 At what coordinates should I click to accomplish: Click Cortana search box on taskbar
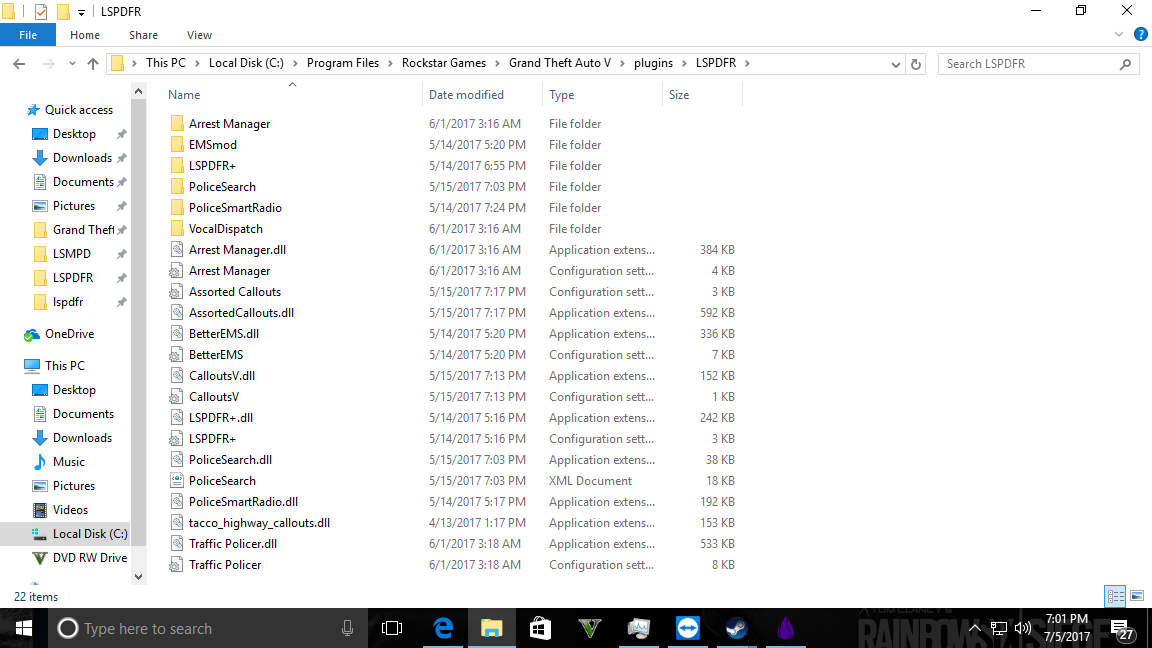pos(207,628)
